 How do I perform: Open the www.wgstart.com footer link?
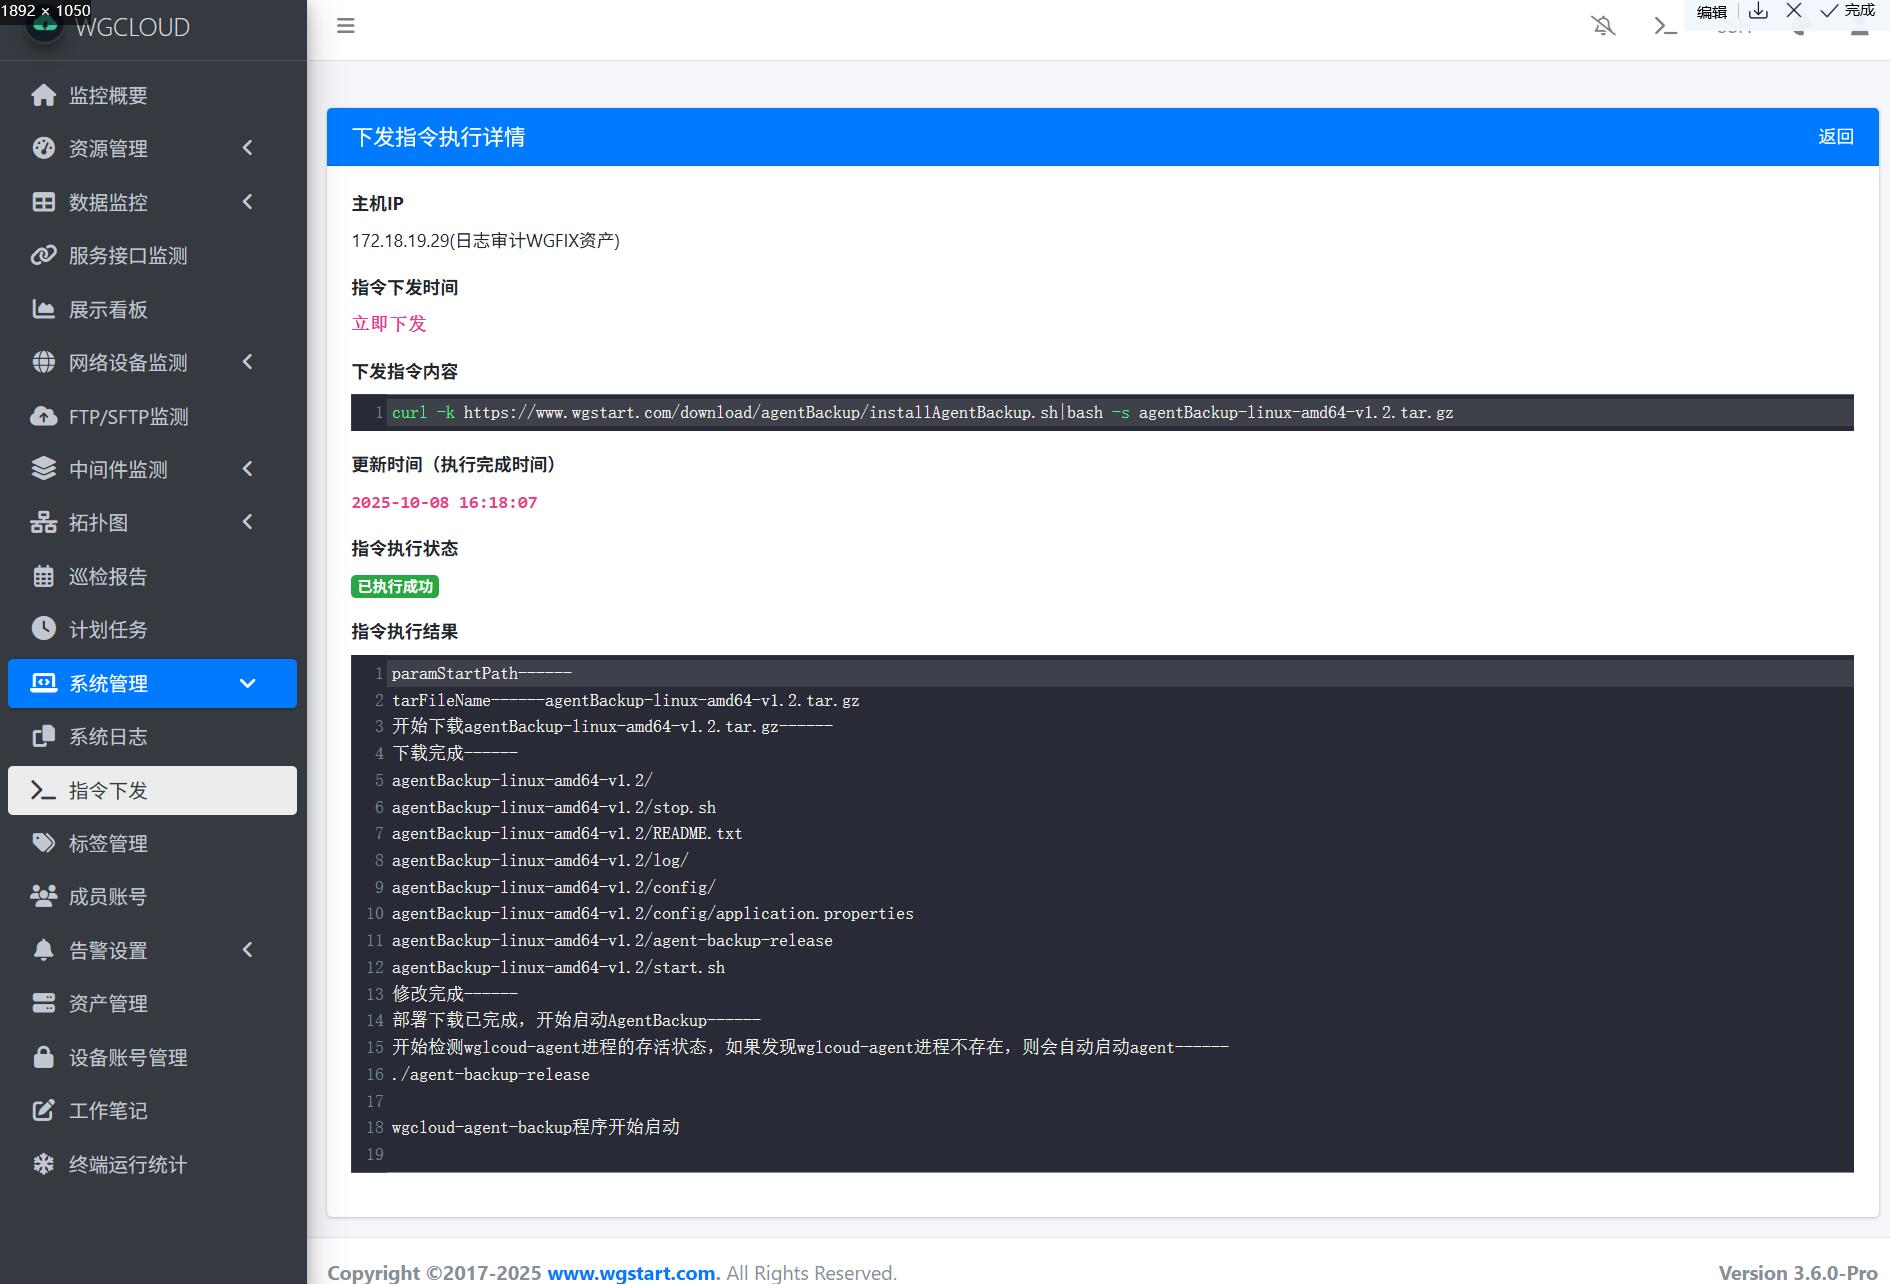click(x=632, y=1272)
